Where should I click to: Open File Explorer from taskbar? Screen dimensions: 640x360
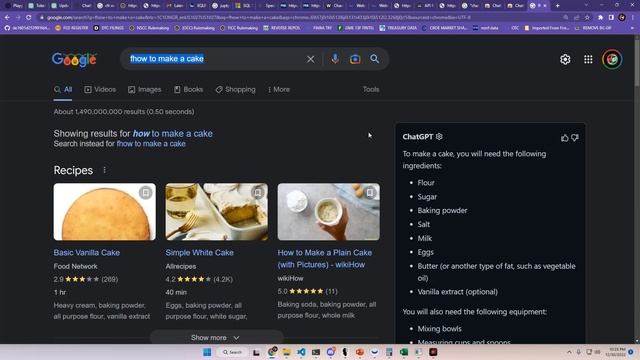(x=287, y=352)
